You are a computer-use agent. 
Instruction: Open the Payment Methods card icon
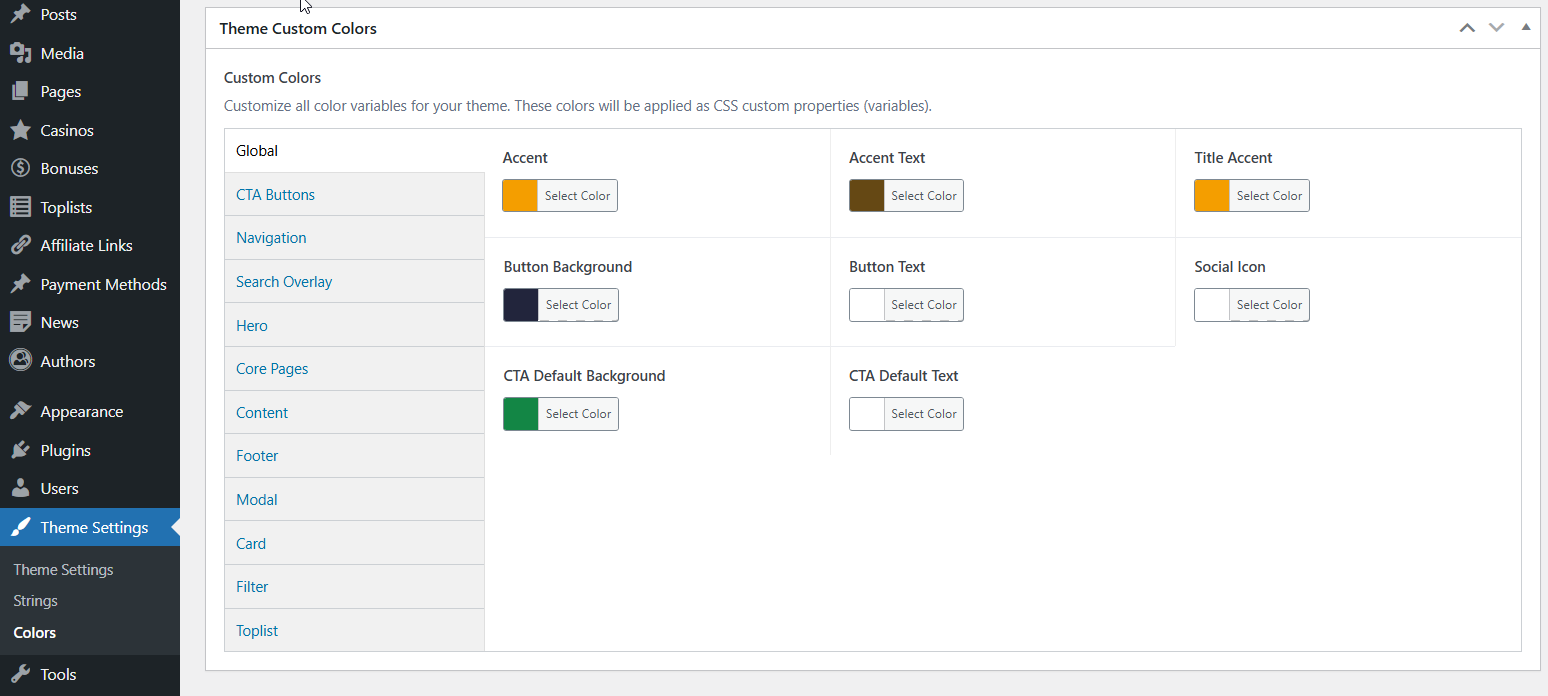tap(22, 283)
